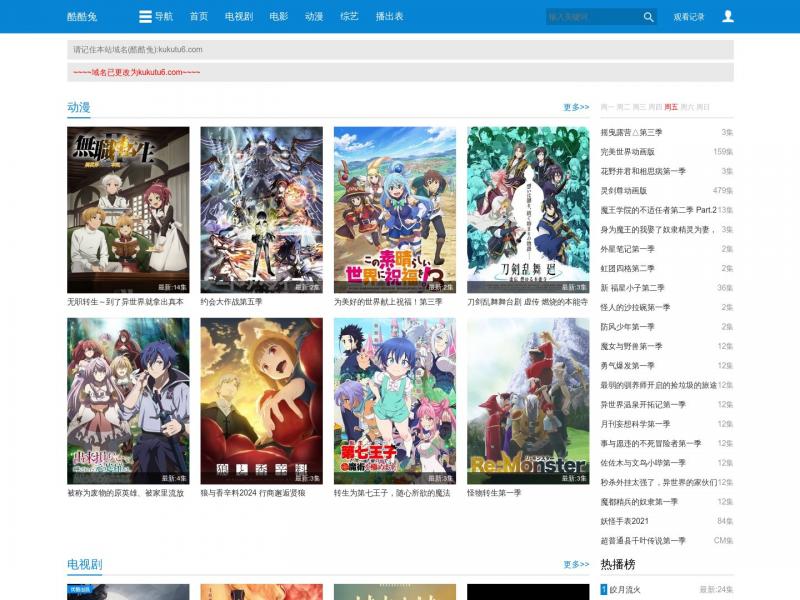Image resolution: width=800 pixels, height=600 pixels.
Task: Open 观看记录 watch history
Action: 688,17
